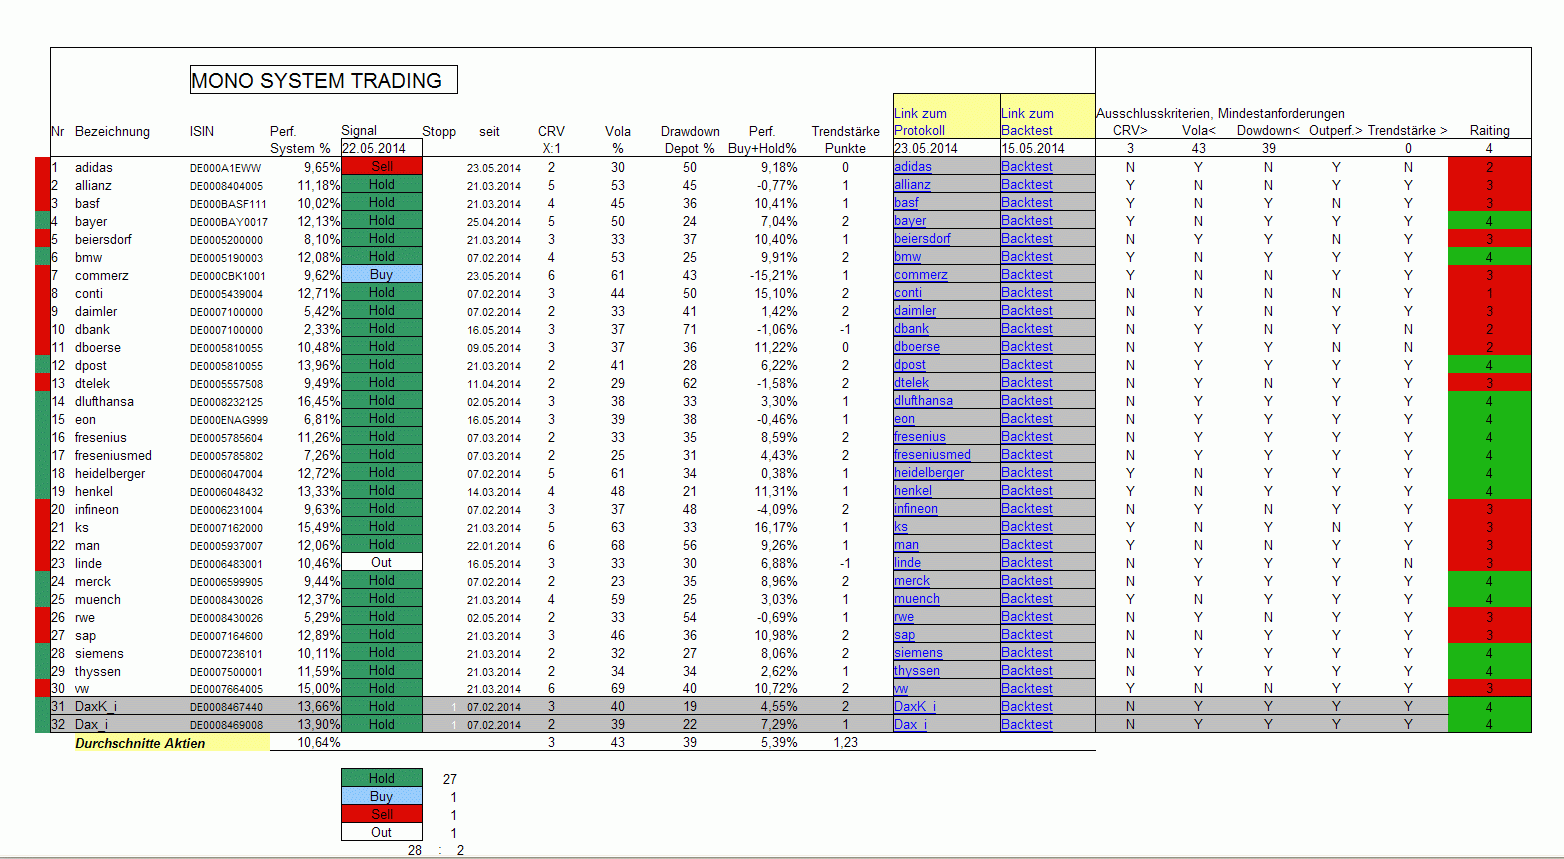Select the Ausschlusskriterien, Mindestanforderungen heading

coord(1220,113)
